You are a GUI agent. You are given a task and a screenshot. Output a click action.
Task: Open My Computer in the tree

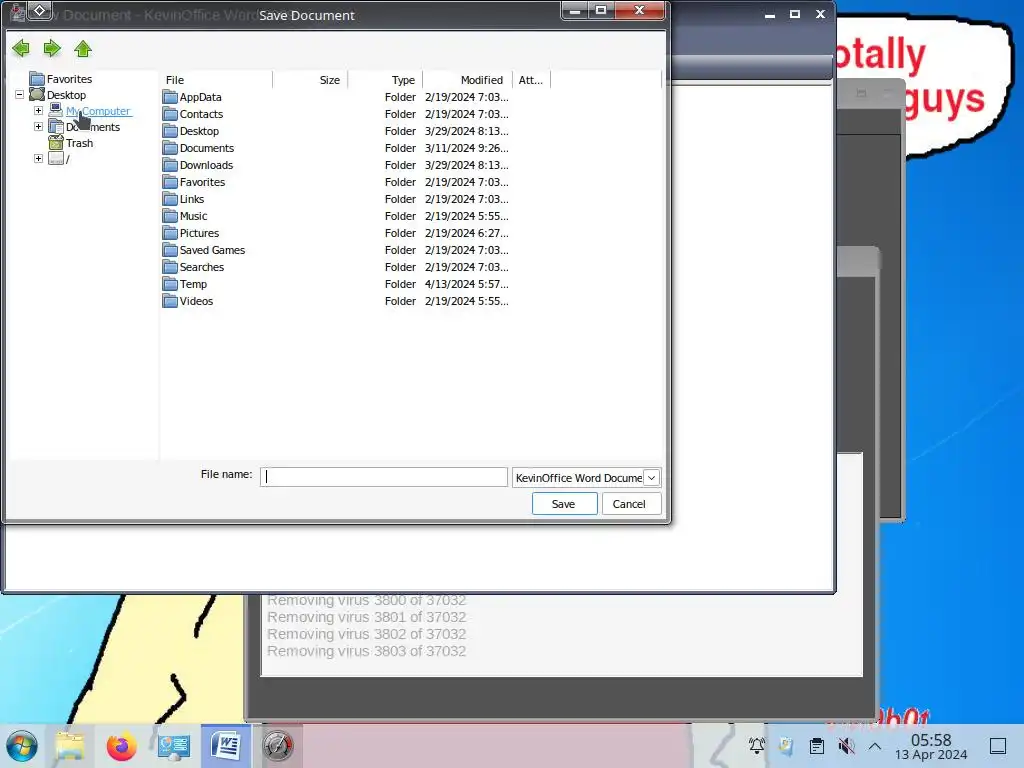(x=98, y=111)
